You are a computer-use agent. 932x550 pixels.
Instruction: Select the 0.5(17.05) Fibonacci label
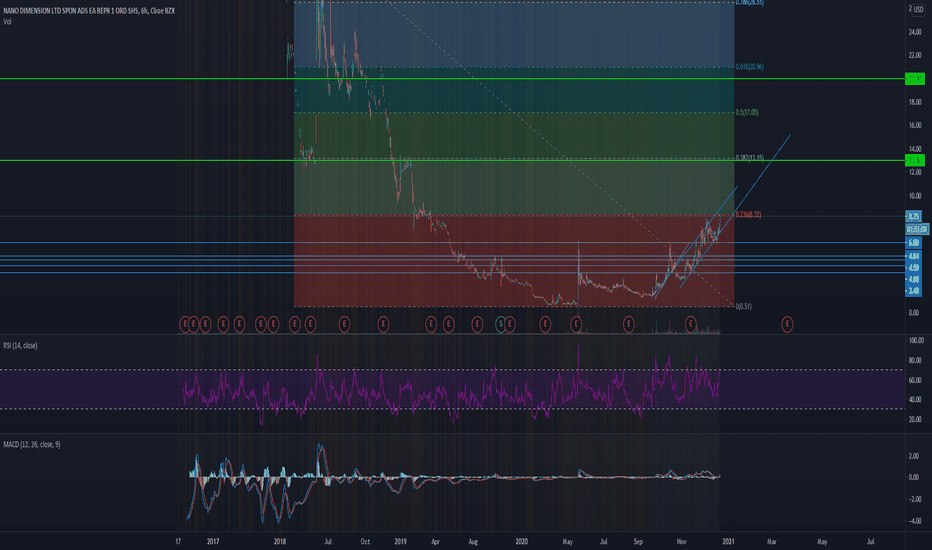pyautogui.click(x=747, y=112)
